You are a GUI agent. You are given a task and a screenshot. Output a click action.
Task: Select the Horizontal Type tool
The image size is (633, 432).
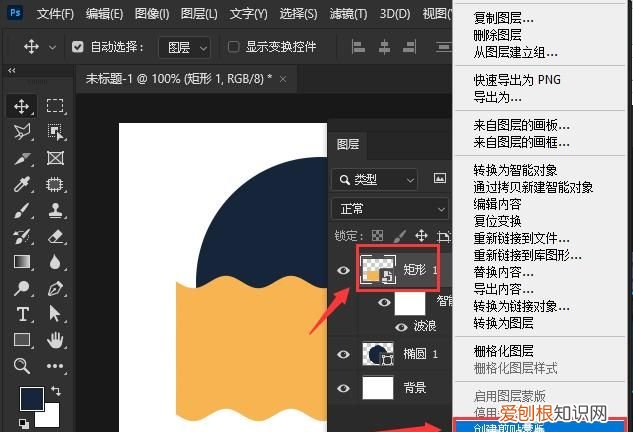[22, 314]
